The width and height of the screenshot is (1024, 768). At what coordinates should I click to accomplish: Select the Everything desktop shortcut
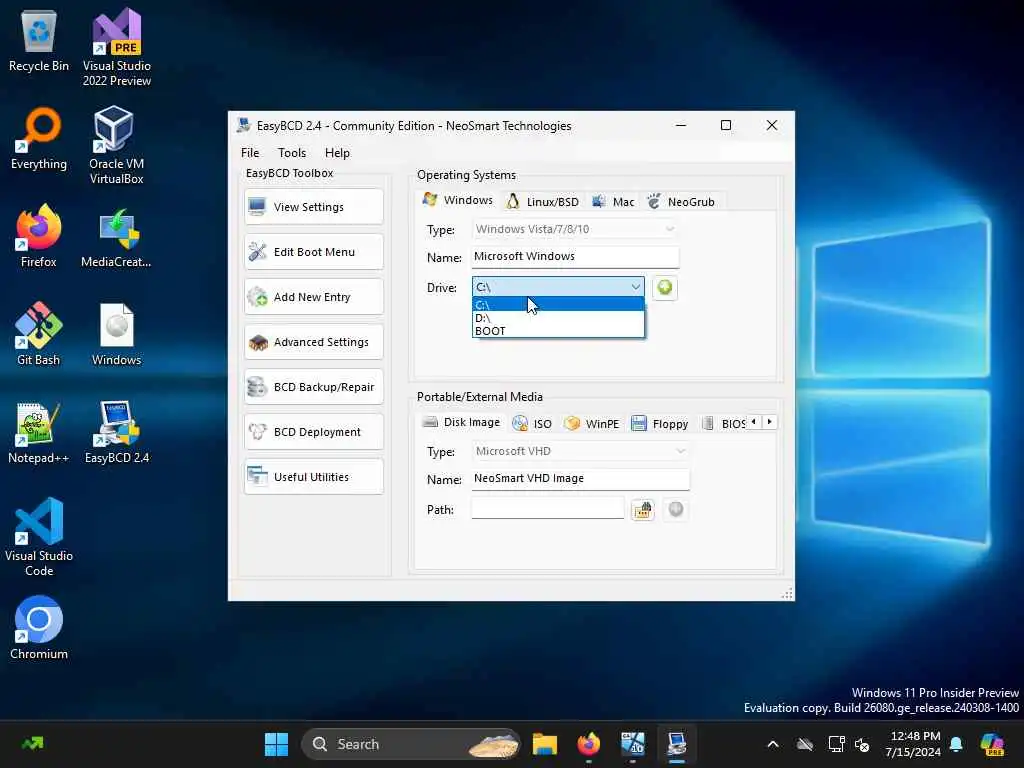(39, 139)
